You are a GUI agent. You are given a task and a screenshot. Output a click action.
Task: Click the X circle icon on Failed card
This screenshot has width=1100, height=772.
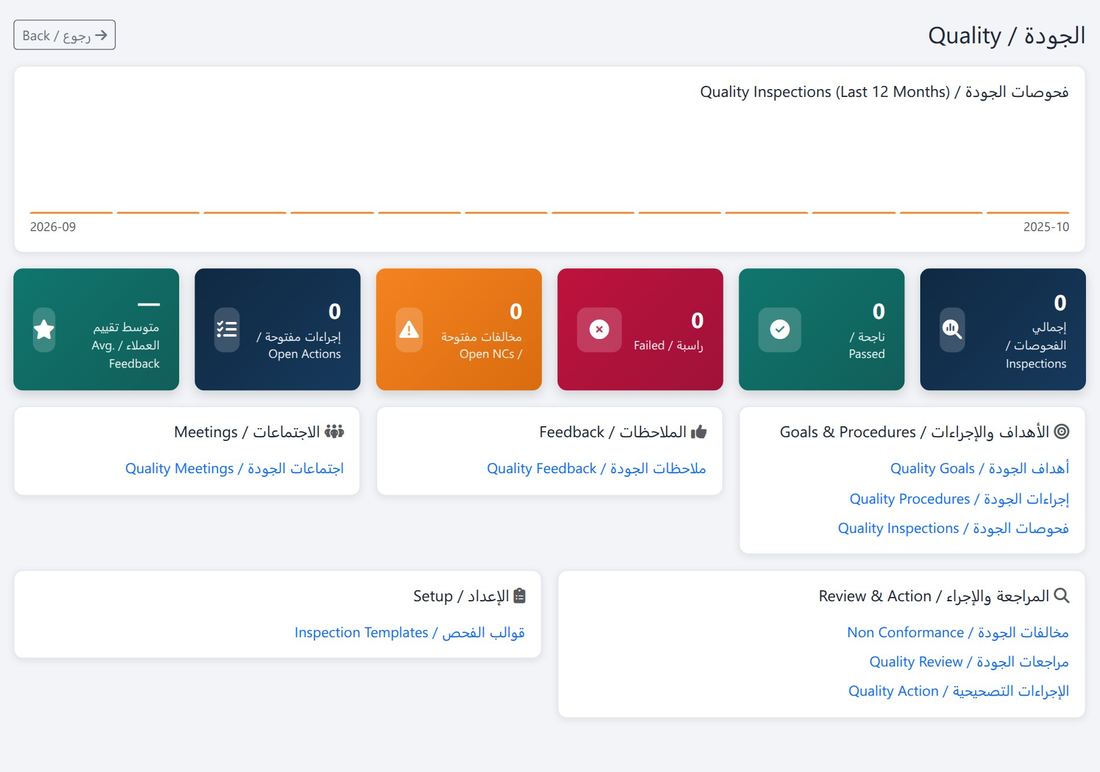pyautogui.click(x=599, y=329)
